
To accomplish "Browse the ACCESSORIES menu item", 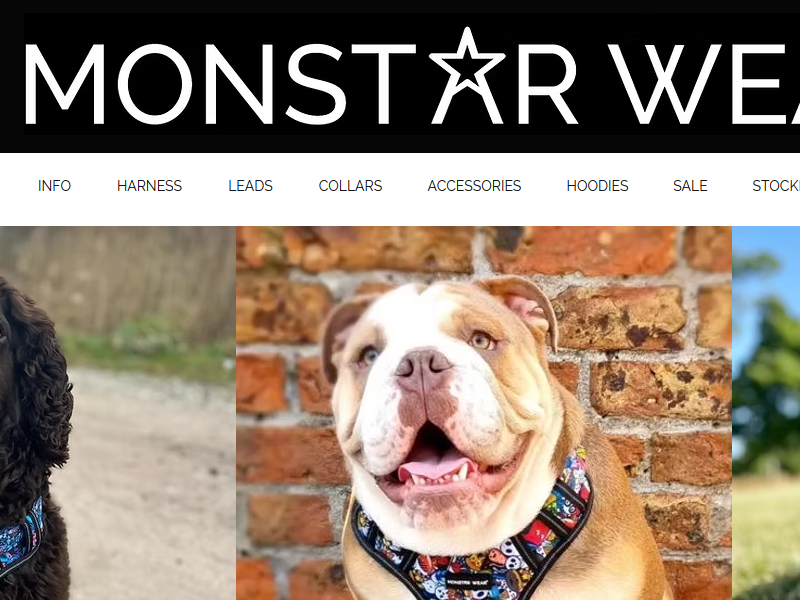I will tap(474, 186).
